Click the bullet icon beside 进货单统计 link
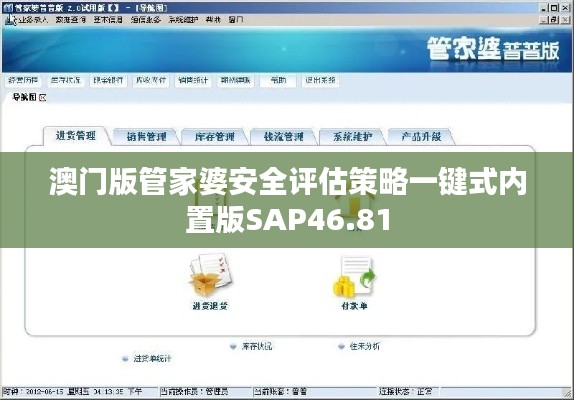The image size is (574, 400). coord(125,359)
